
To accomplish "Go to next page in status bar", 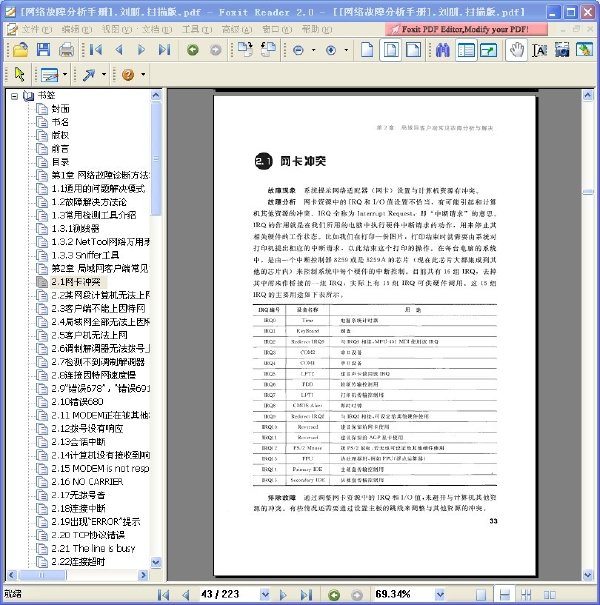I will (283, 595).
